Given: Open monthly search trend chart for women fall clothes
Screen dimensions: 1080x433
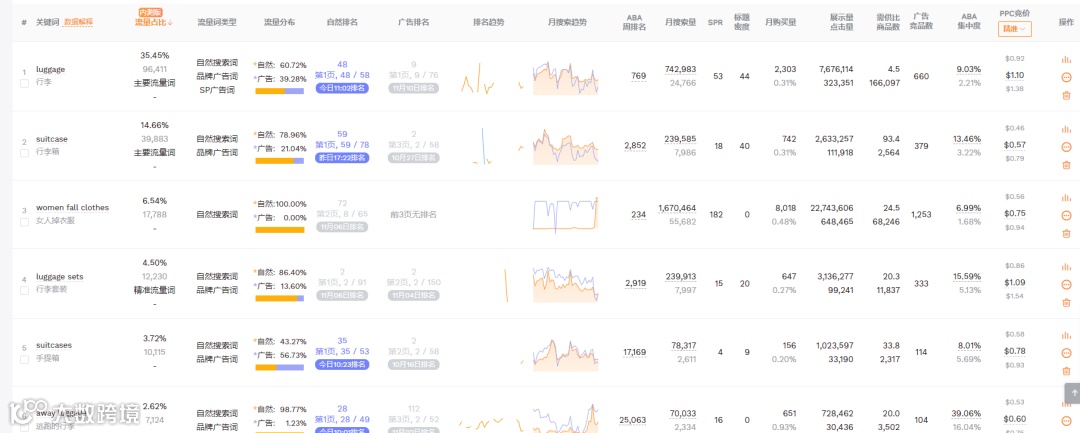Looking at the screenshot, I should click(x=565, y=214).
